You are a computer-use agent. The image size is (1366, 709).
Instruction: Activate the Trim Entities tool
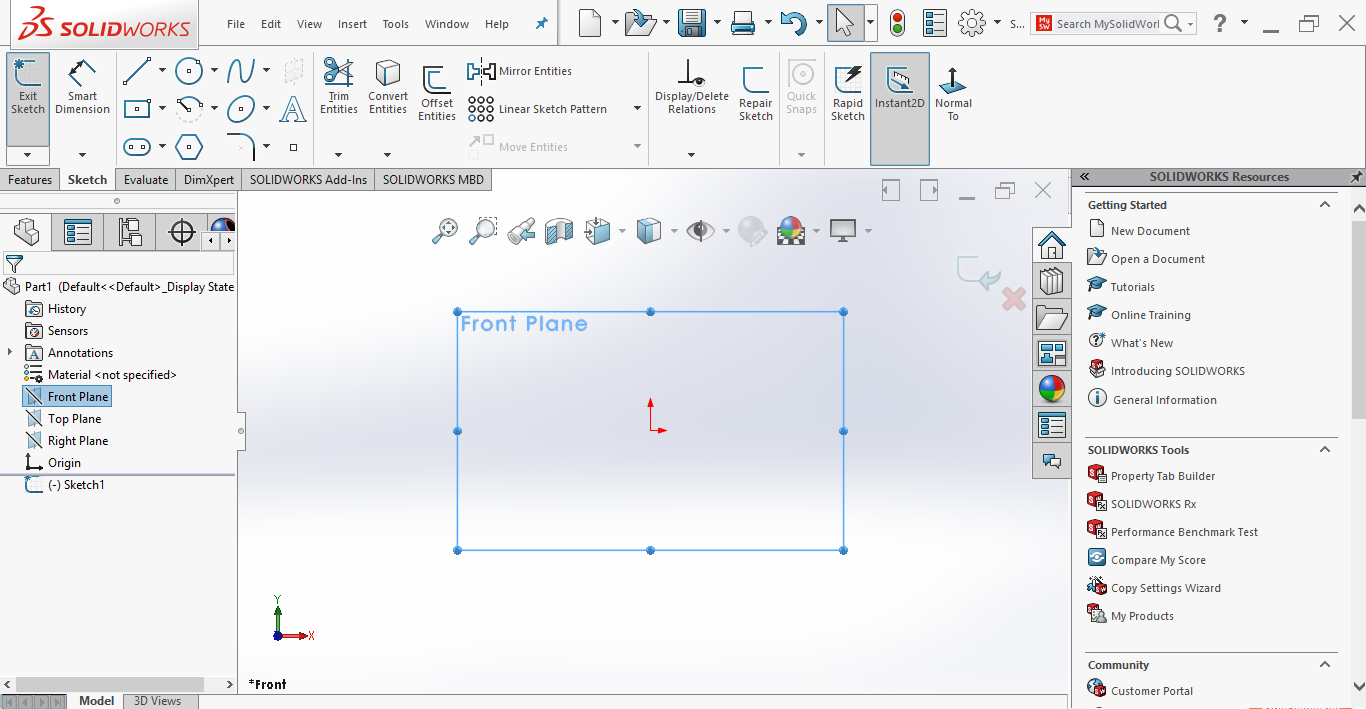pyautogui.click(x=338, y=88)
